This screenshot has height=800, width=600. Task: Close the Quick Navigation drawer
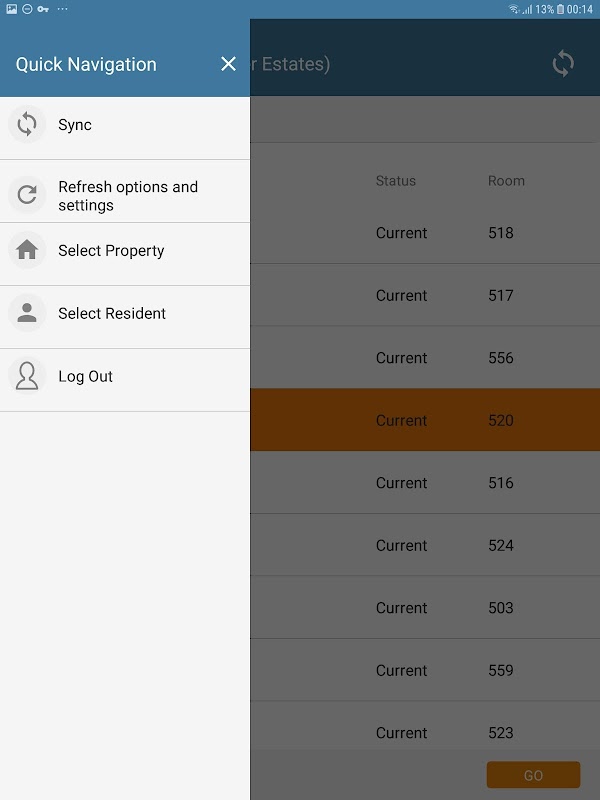pos(228,64)
